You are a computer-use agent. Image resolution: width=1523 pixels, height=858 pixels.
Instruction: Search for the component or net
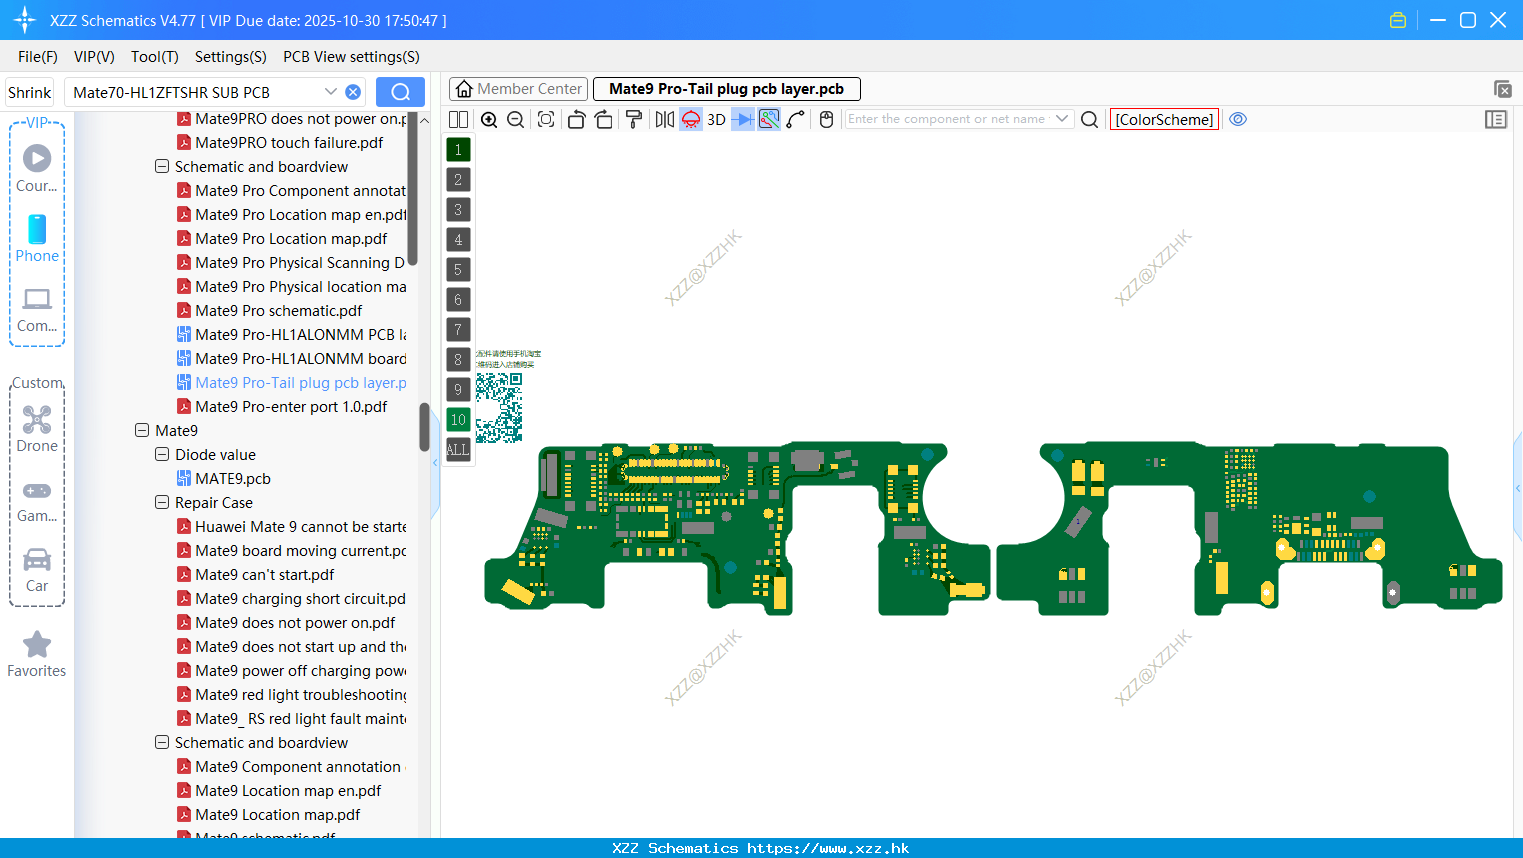pyautogui.click(x=1090, y=120)
